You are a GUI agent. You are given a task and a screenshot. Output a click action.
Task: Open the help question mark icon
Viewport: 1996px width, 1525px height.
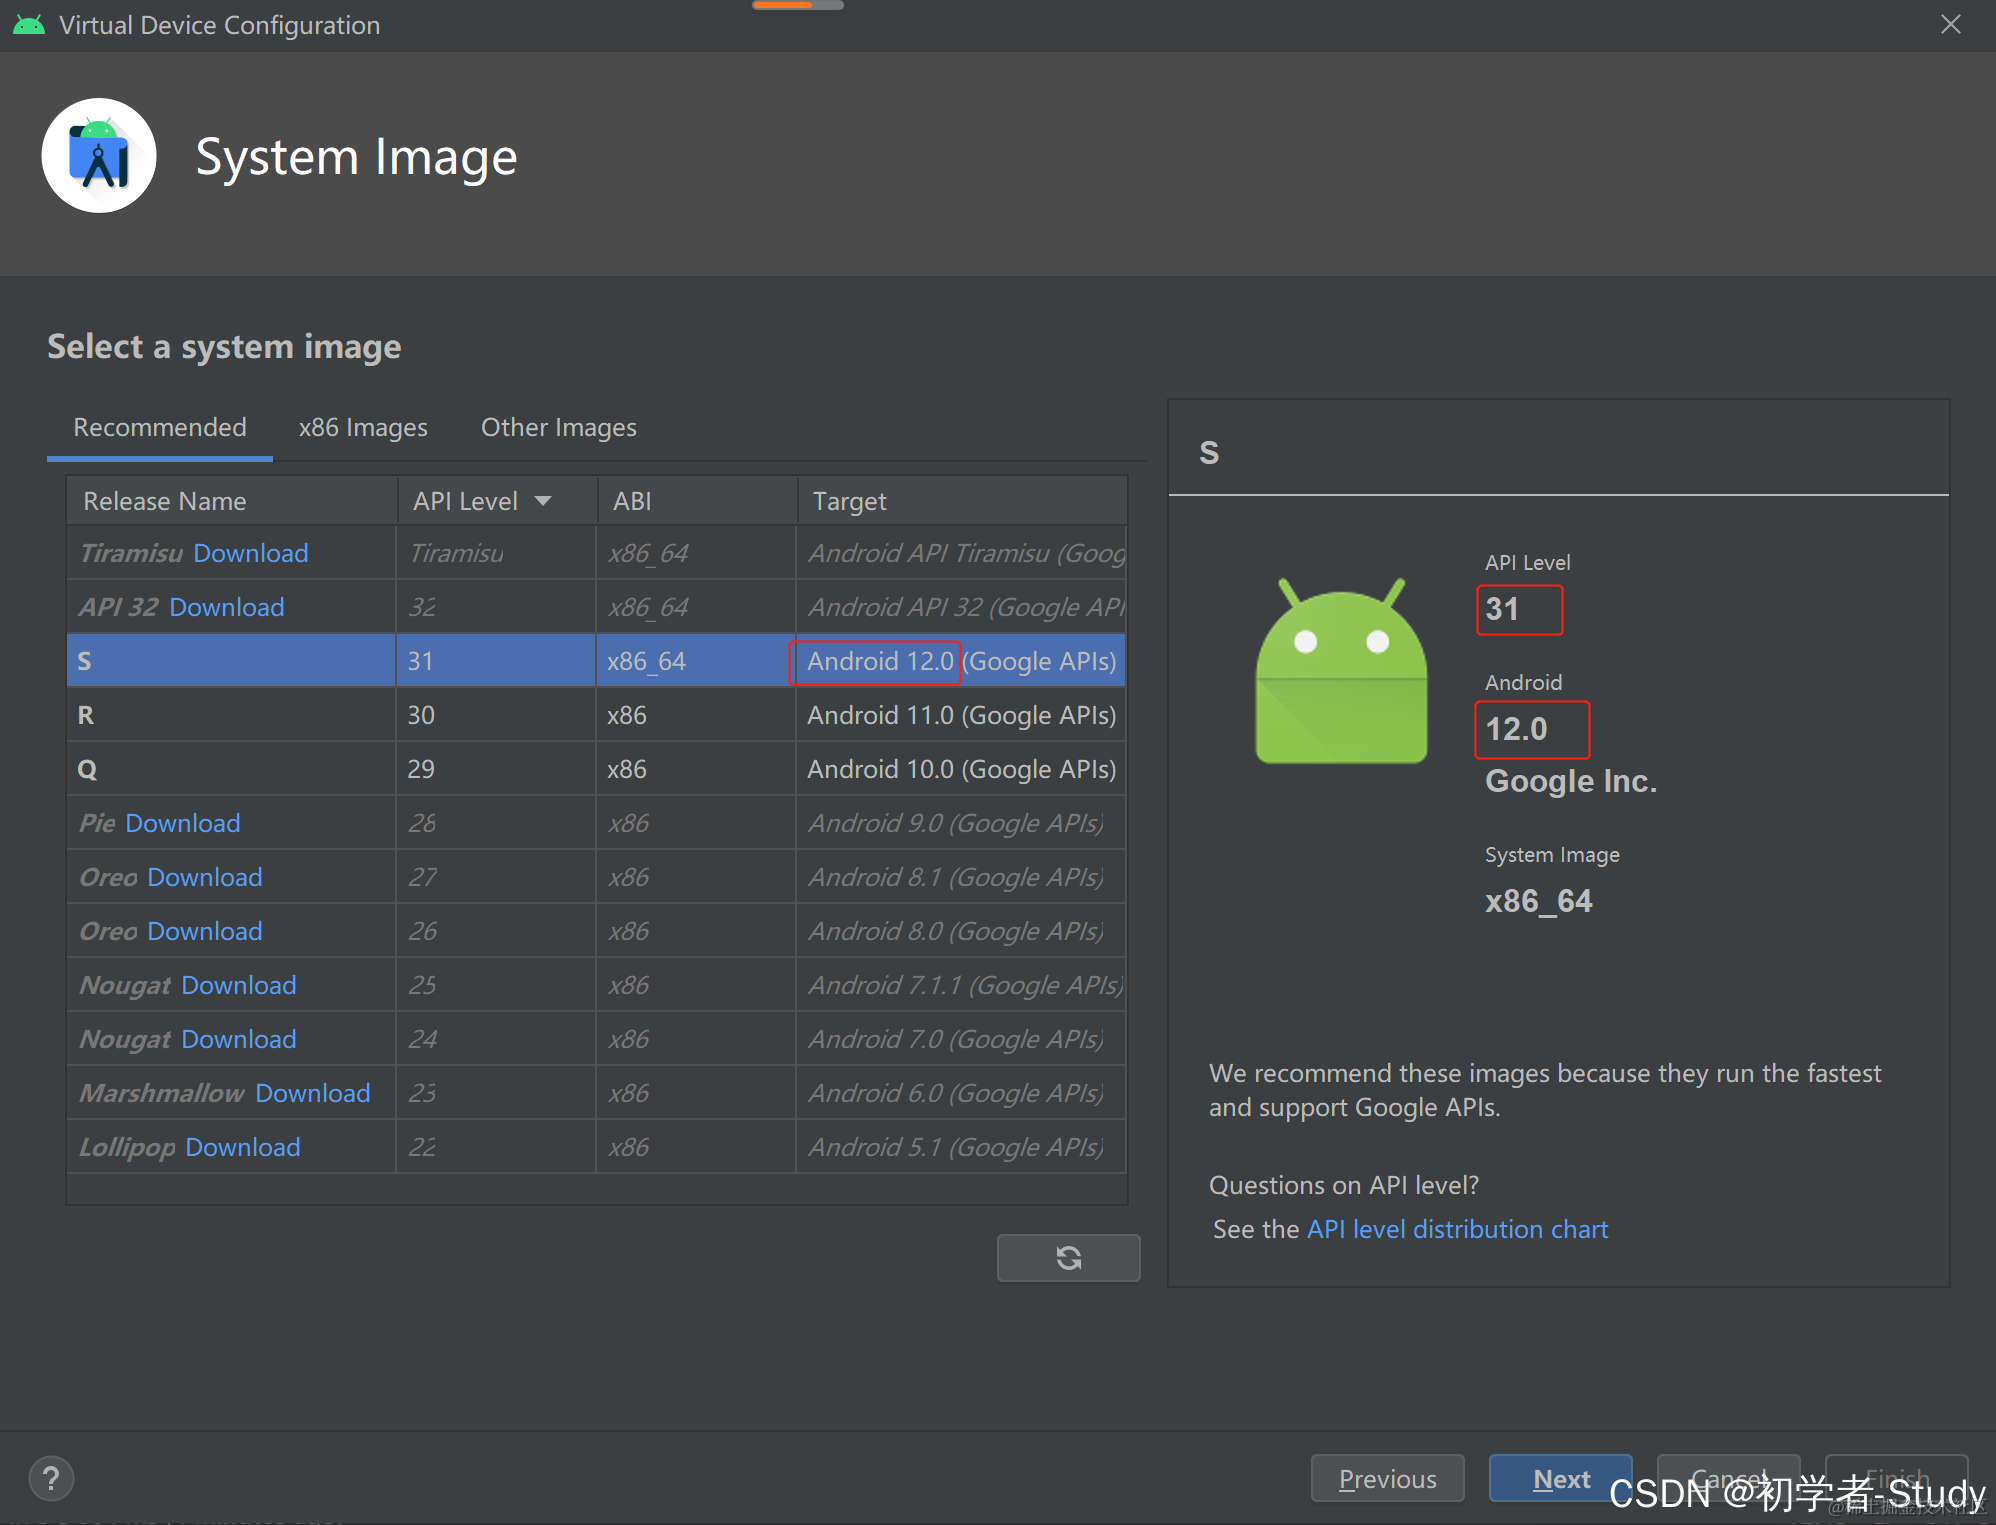coord(51,1478)
